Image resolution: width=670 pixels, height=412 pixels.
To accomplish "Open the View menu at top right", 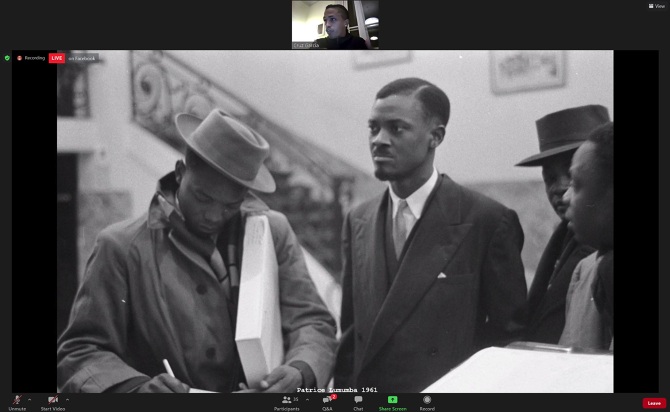I will click(x=657, y=5).
